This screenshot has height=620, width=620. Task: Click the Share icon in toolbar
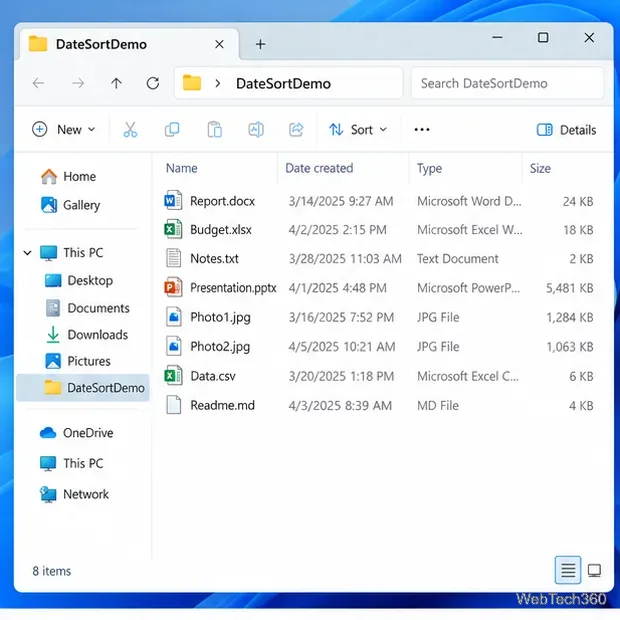click(296, 129)
